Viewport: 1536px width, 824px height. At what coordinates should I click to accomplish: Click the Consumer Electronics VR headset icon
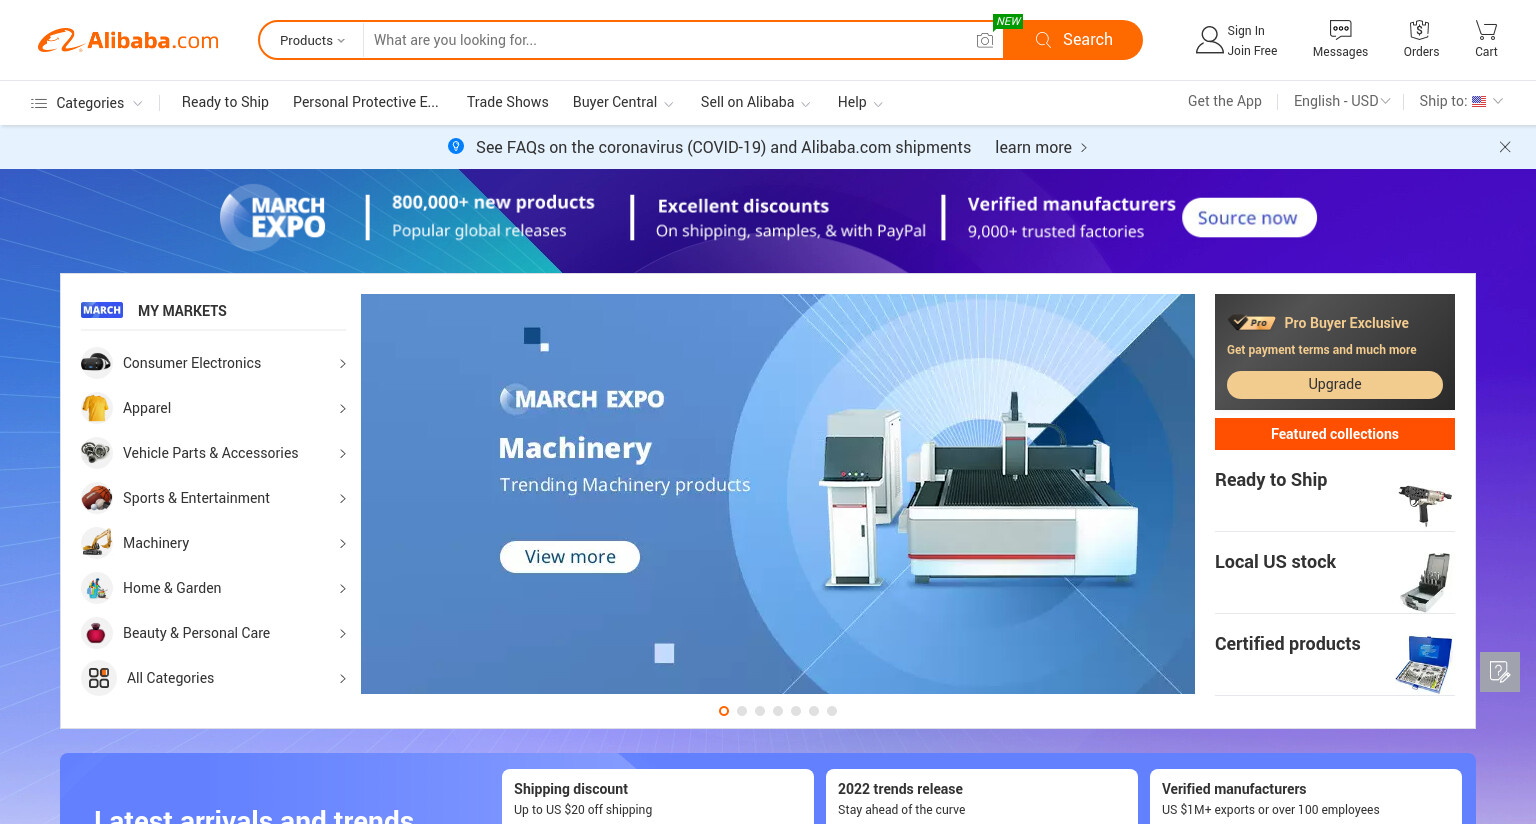97,363
